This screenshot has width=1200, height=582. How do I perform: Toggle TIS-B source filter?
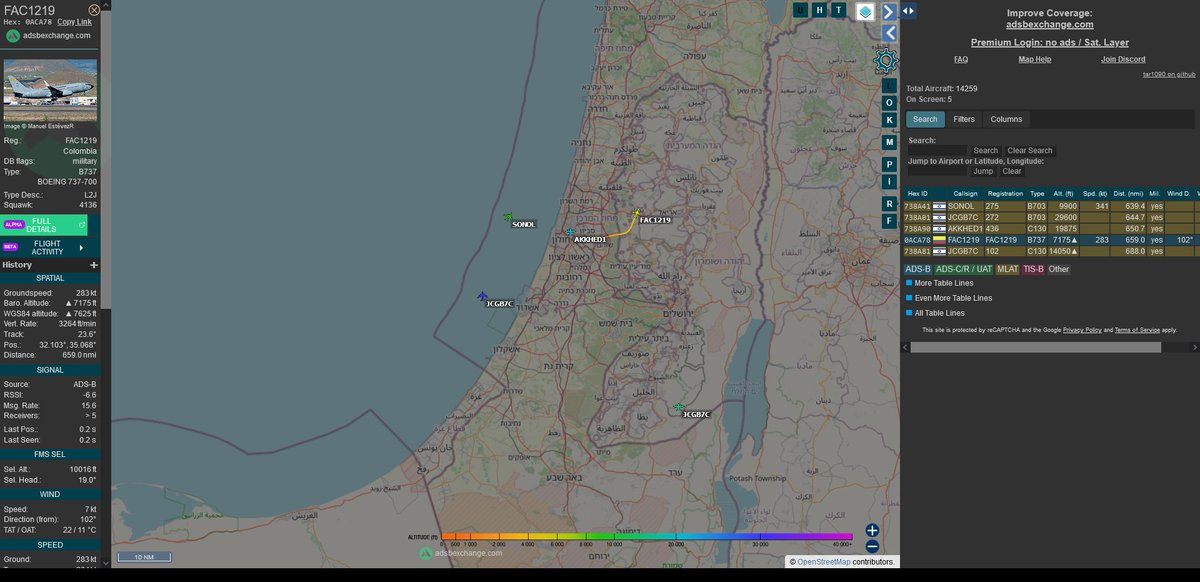(1033, 269)
